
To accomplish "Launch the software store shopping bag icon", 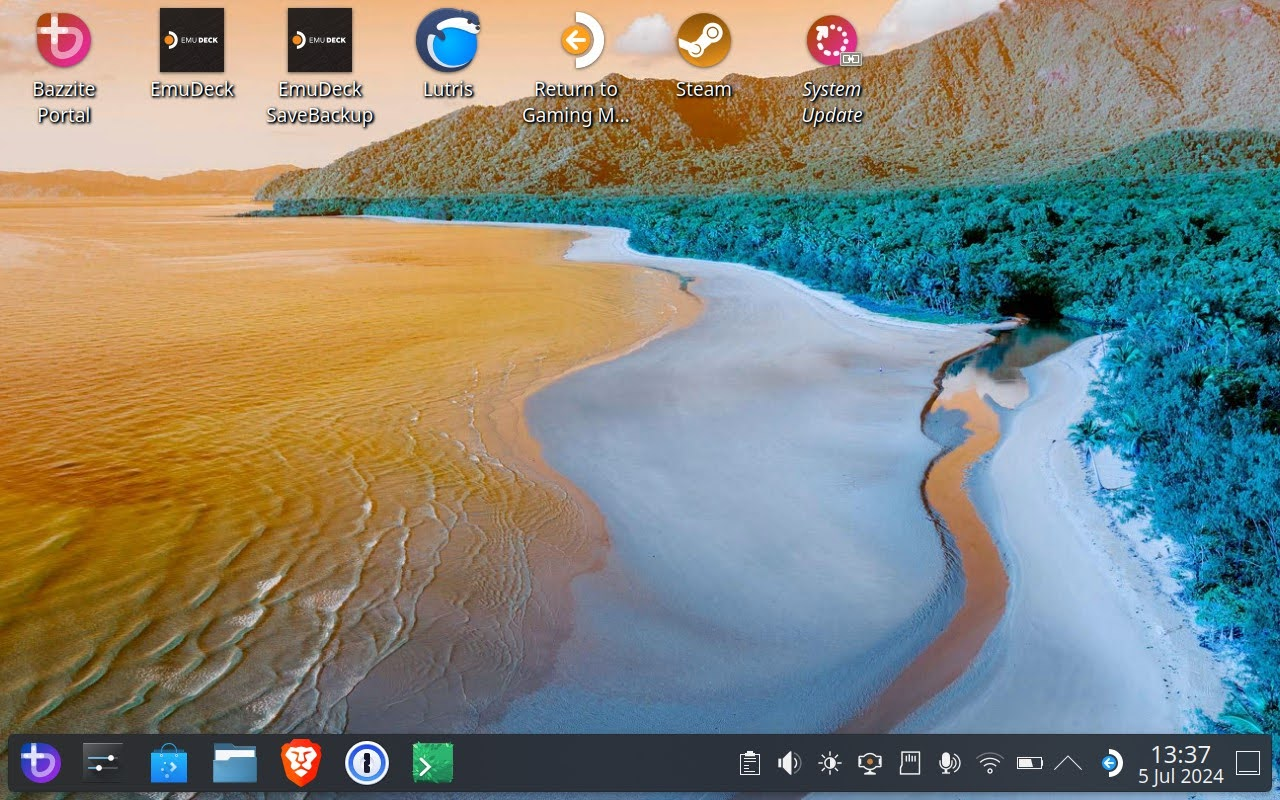I will click(169, 764).
